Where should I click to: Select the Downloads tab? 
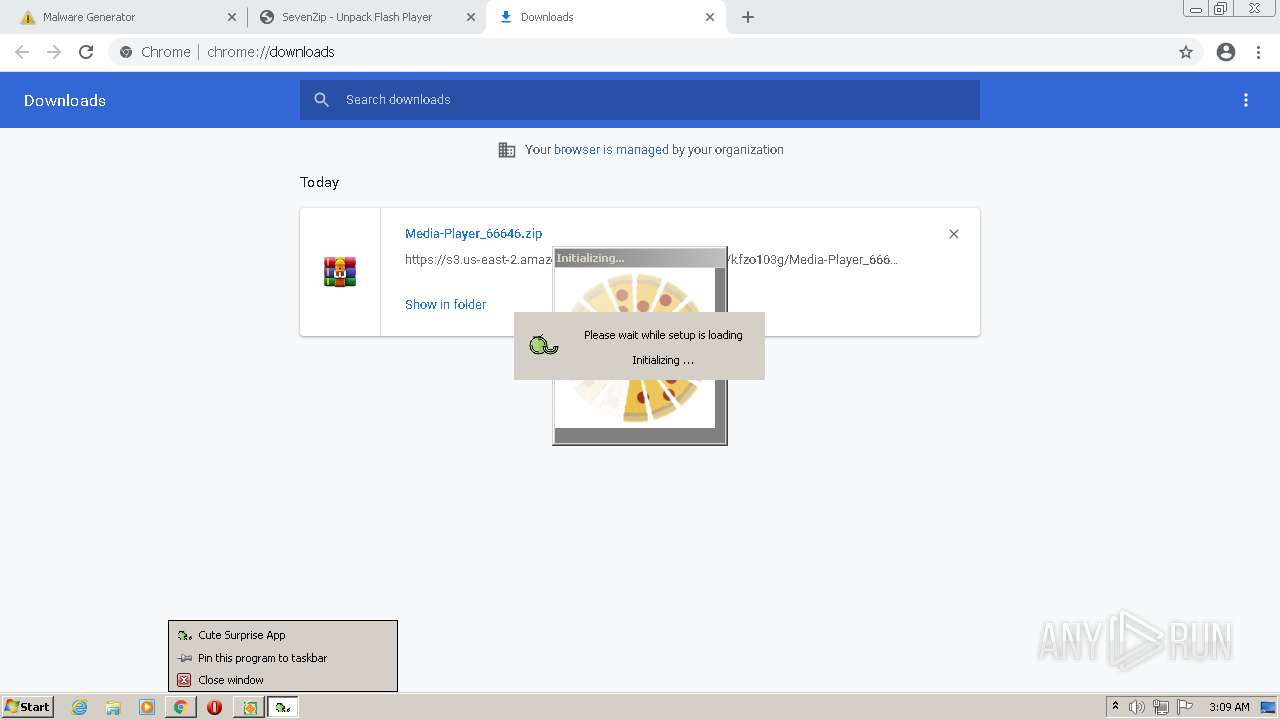(605, 17)
